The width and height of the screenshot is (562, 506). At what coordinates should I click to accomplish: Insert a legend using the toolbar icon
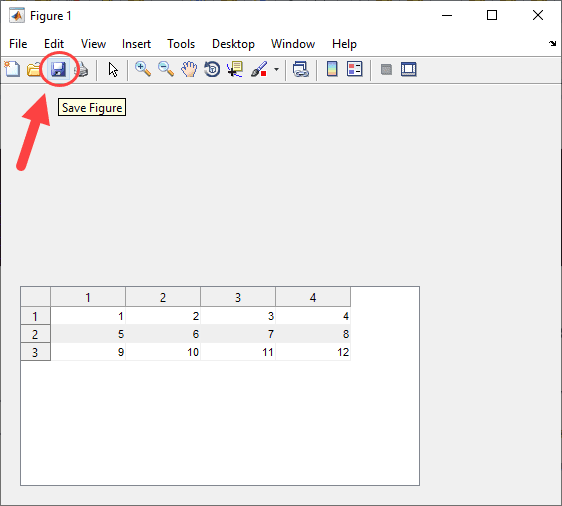point(354,69)
